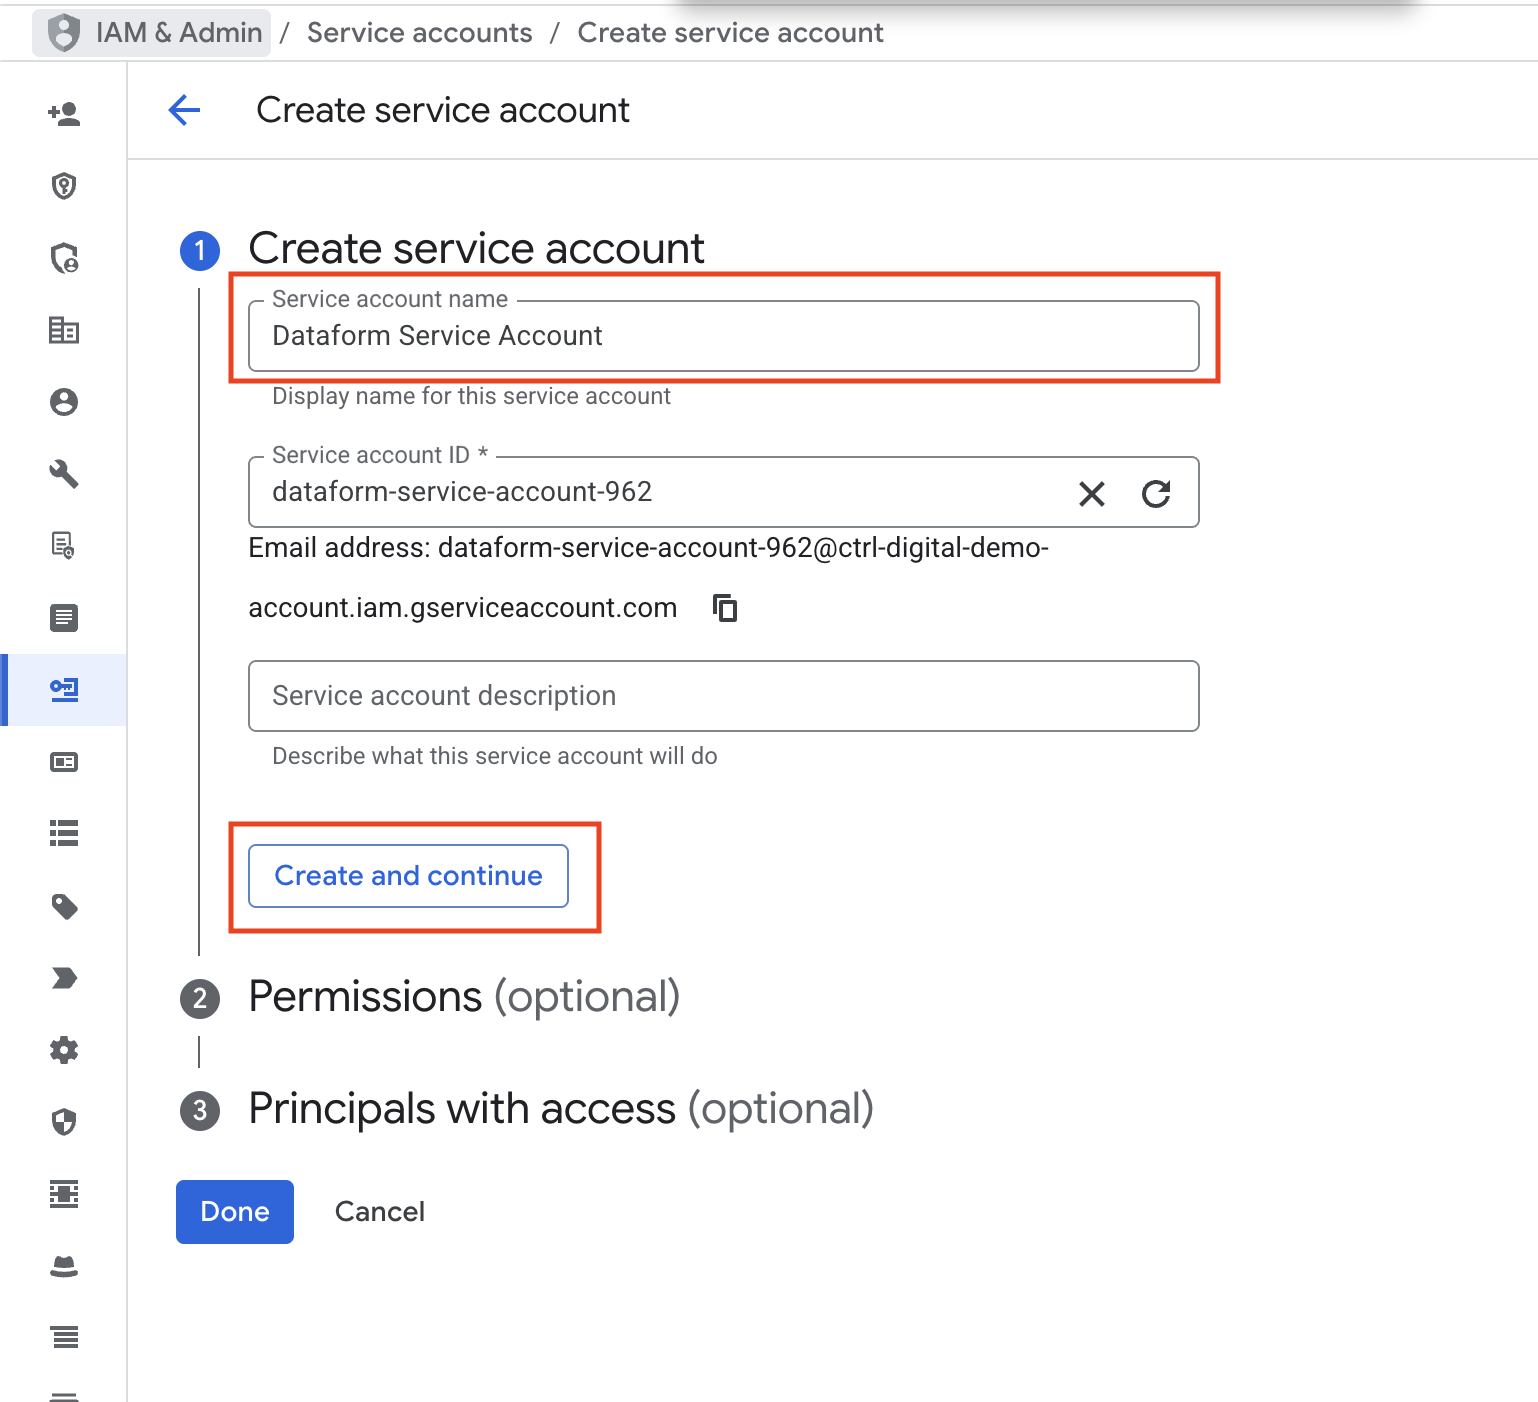The image size is (1538, 1402).
Task: Click the back arrow beside Create service account
Action: tap(185, 110)
